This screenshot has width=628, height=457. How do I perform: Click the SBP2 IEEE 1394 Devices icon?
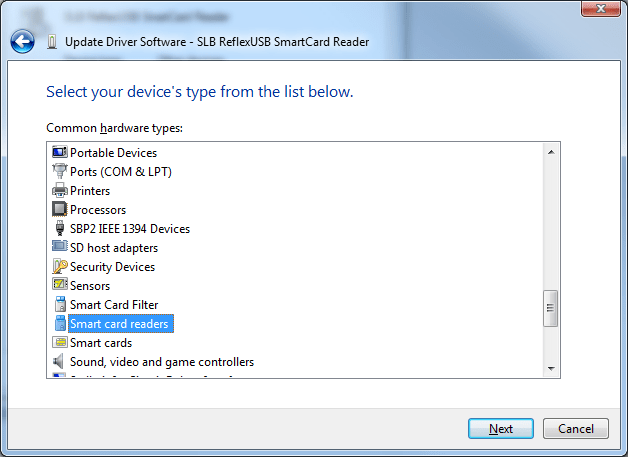(59, 229)
